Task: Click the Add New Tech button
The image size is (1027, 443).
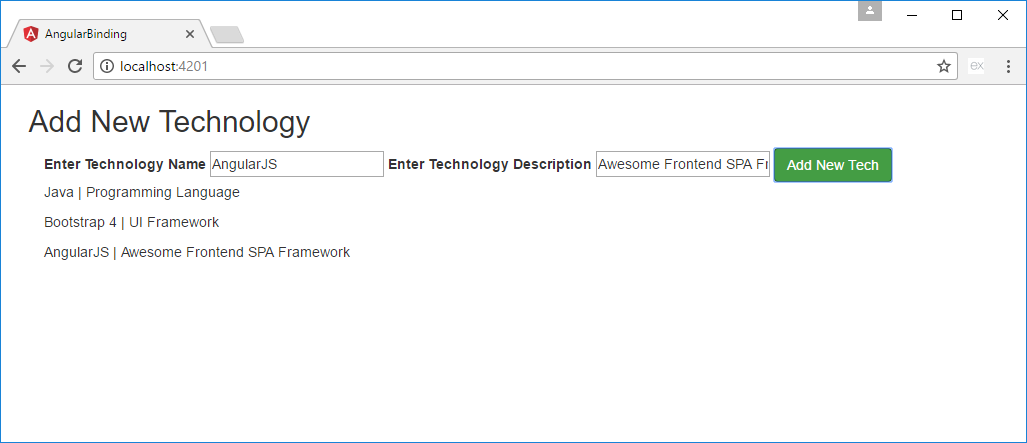Action: click(x=832, y=165)
